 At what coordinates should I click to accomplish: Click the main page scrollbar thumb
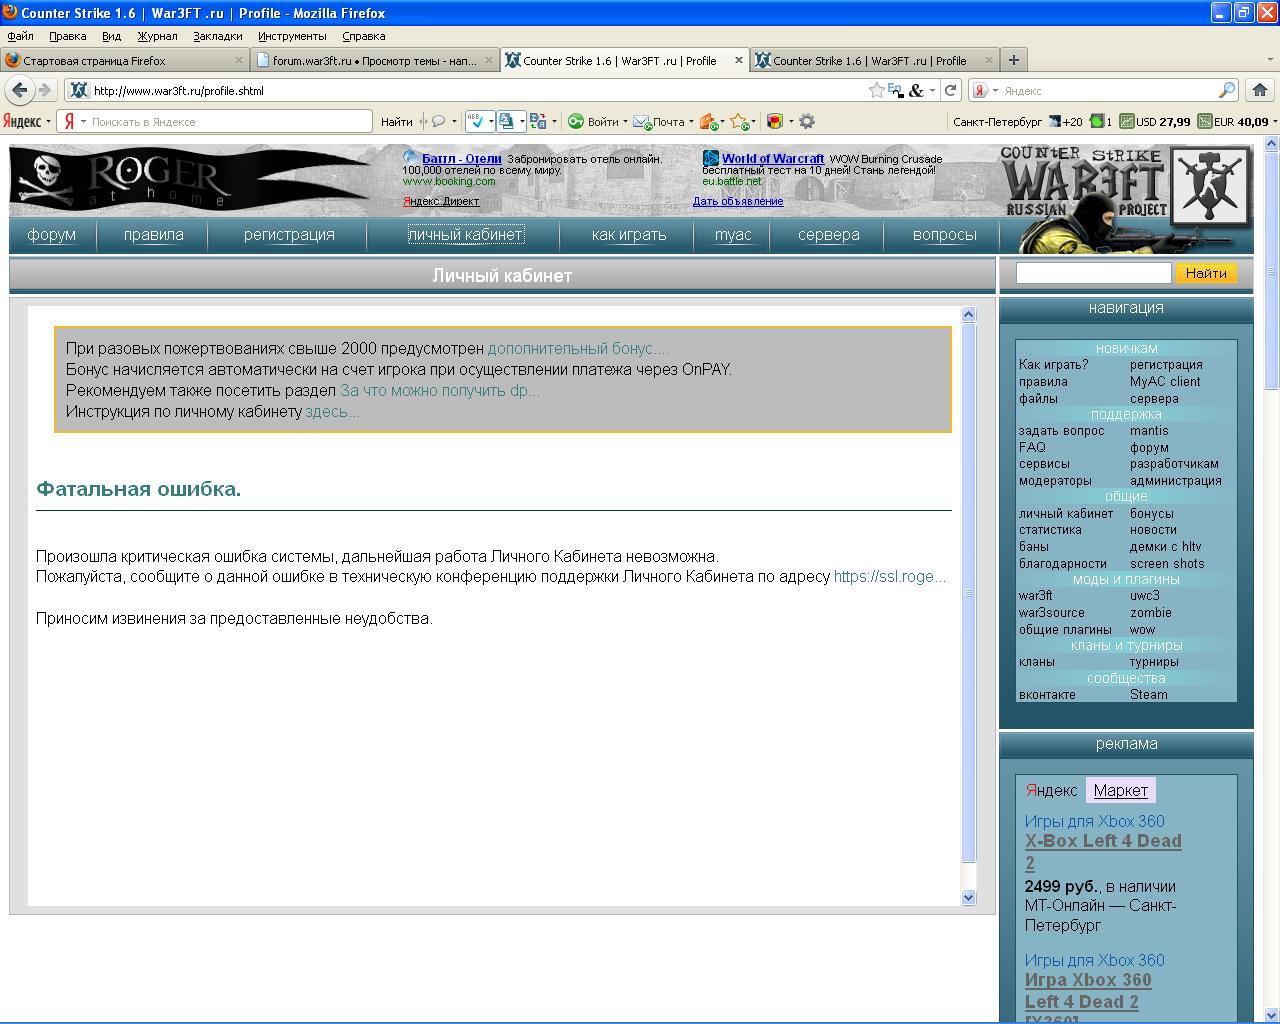1272,270
